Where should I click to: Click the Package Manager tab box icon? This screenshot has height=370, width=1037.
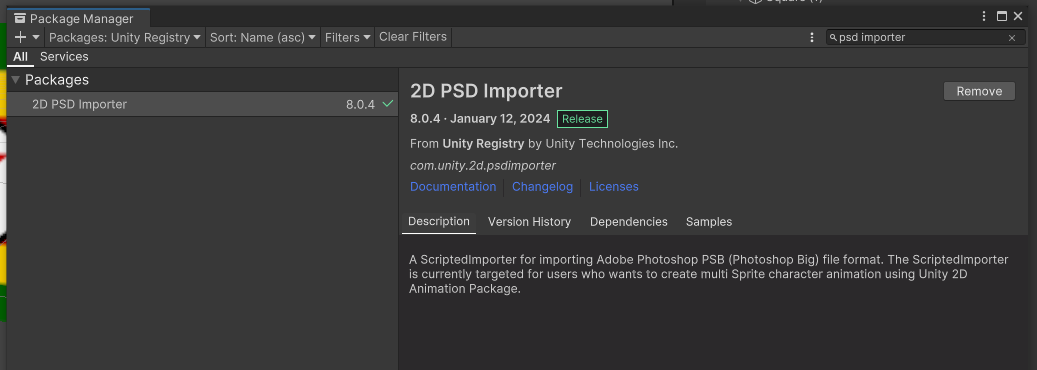(20, 19)
